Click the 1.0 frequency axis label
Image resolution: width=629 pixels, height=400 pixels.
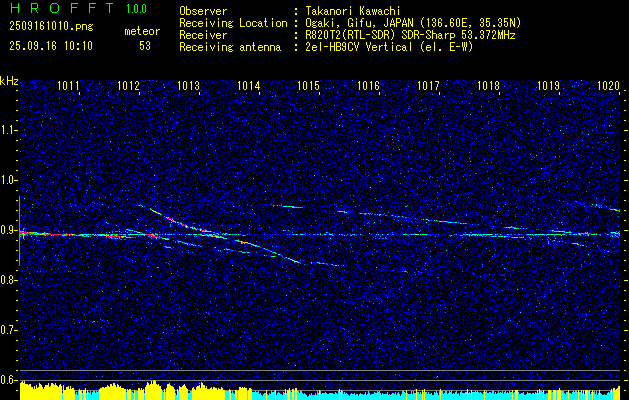point(7,180)
